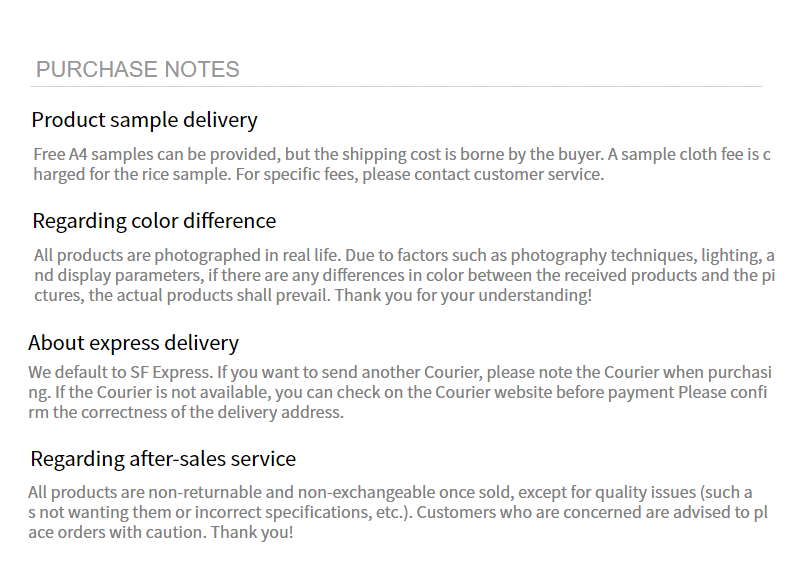Click the PURCHASE NOTES title
This screenshot has width=790, height=588.
pyautogui.click(x=138, y=70)
